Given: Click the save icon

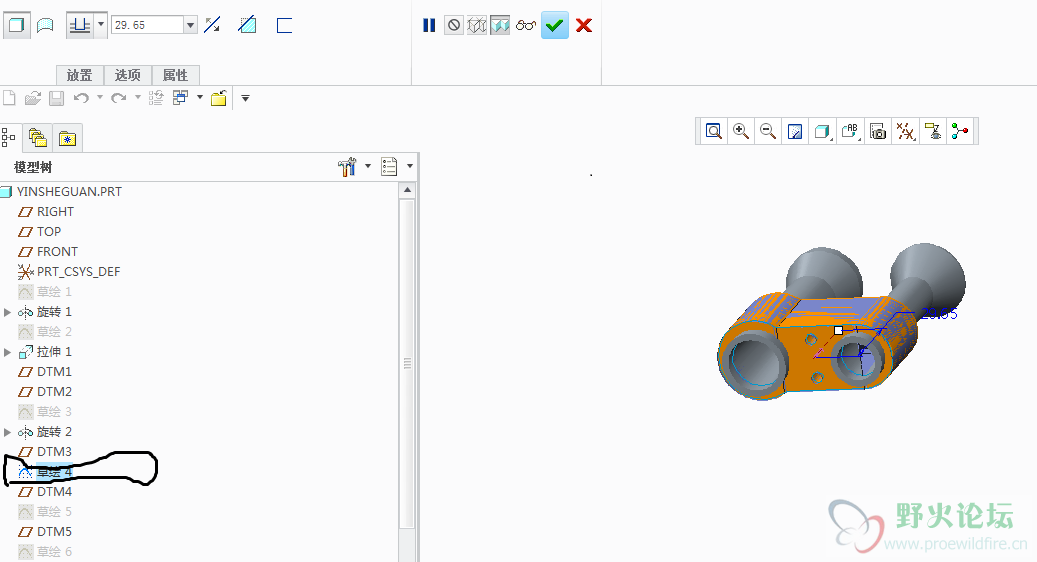Looking at the screenshot, I should coord(57,99).
